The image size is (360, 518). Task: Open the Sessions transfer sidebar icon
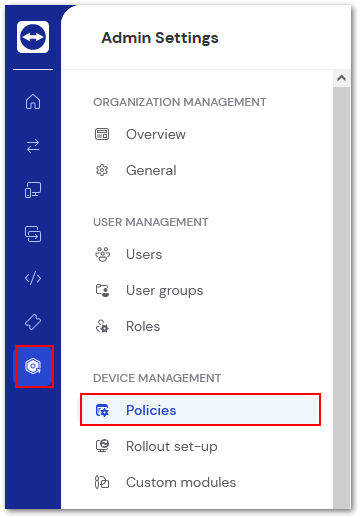coord(33,234)
